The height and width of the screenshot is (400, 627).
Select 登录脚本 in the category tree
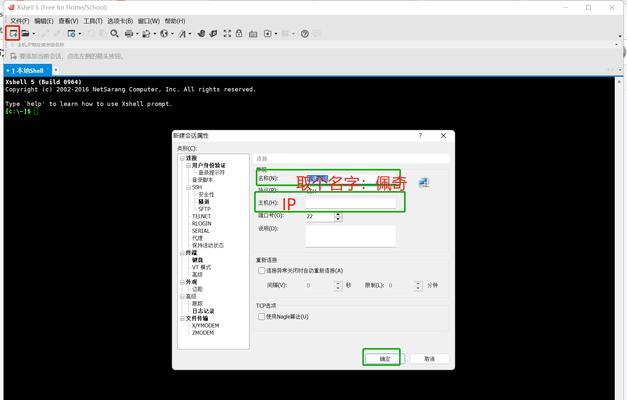tap(203, 180)
